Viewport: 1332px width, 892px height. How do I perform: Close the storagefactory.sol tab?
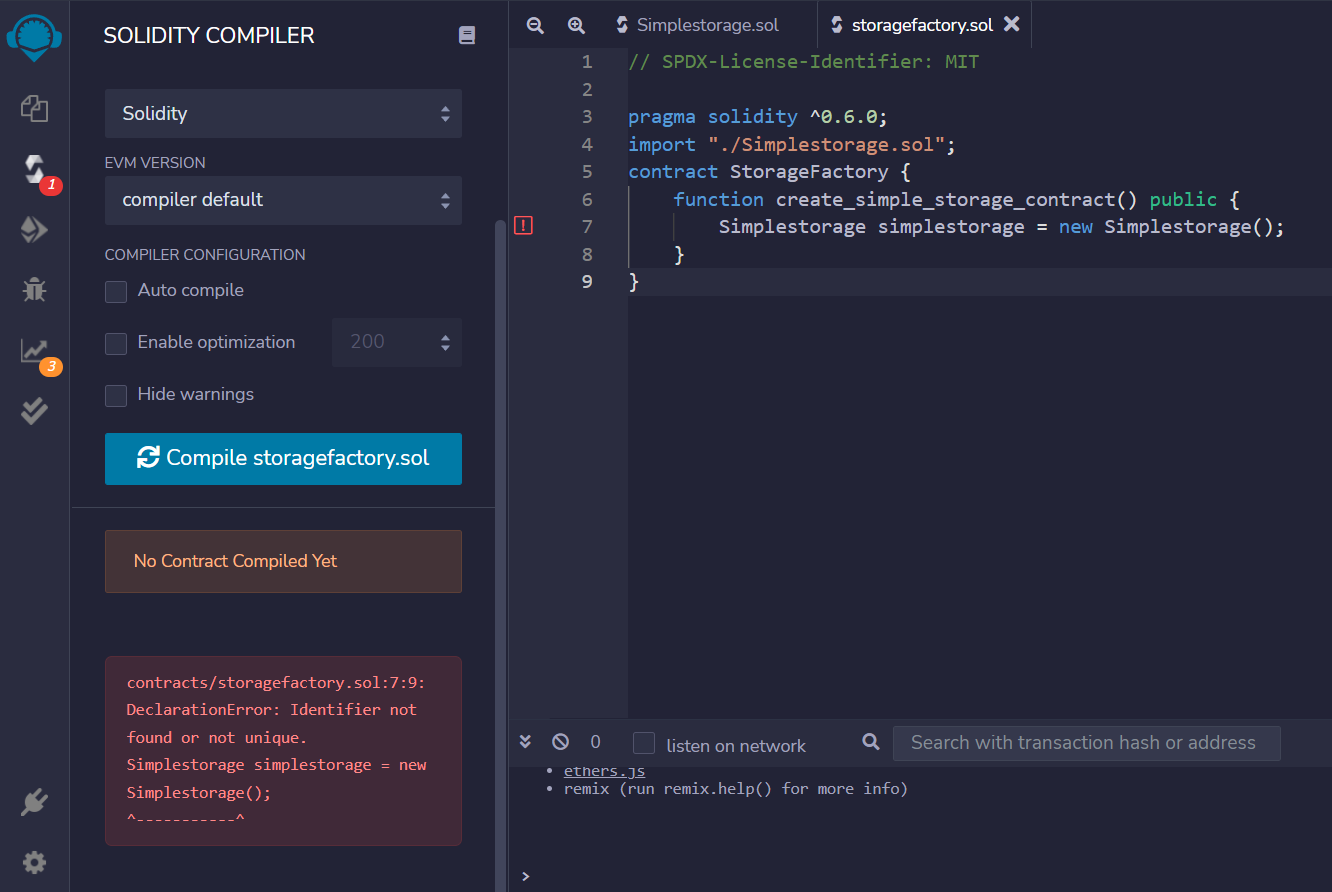(1012, 24)
